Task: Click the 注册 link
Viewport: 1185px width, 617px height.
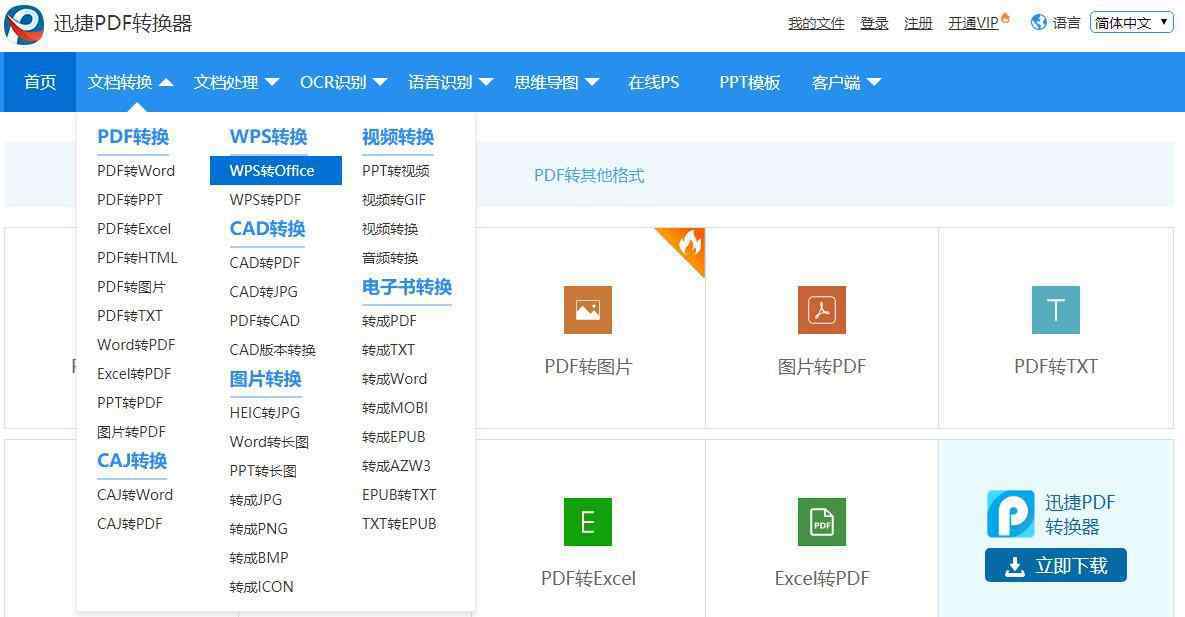Action: 918,23
